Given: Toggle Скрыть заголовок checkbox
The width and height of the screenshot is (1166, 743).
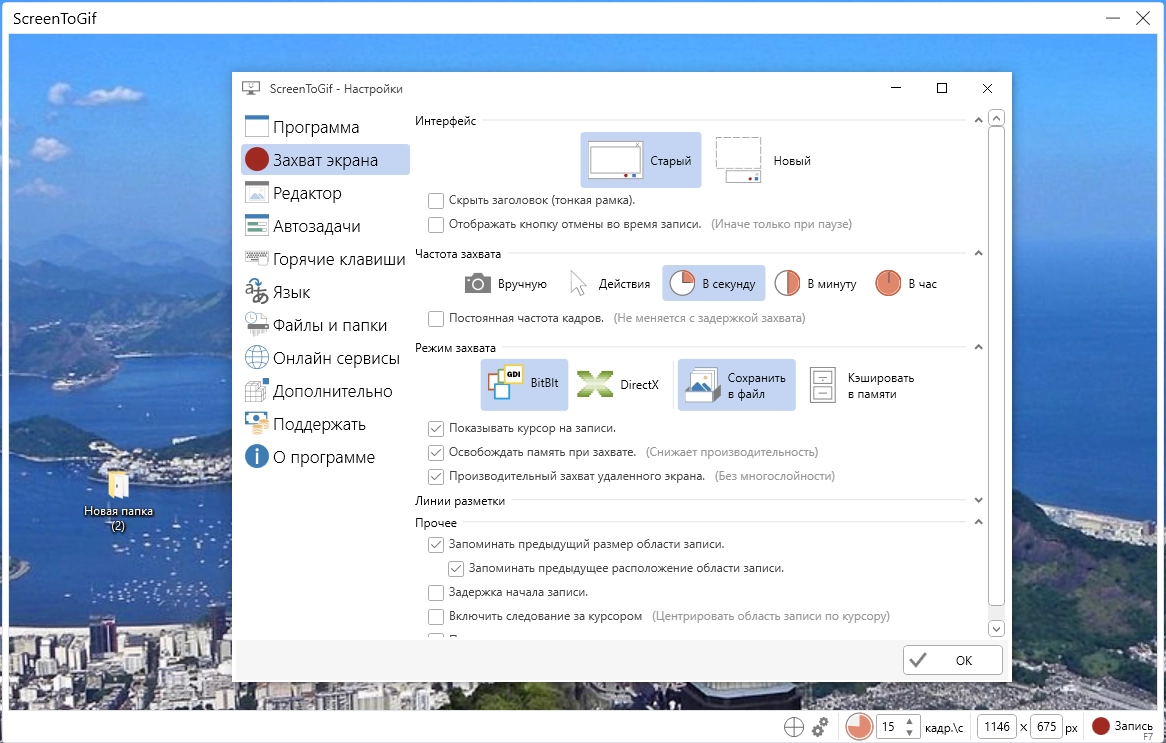Looking at the screenshot, I should (436, 201).
